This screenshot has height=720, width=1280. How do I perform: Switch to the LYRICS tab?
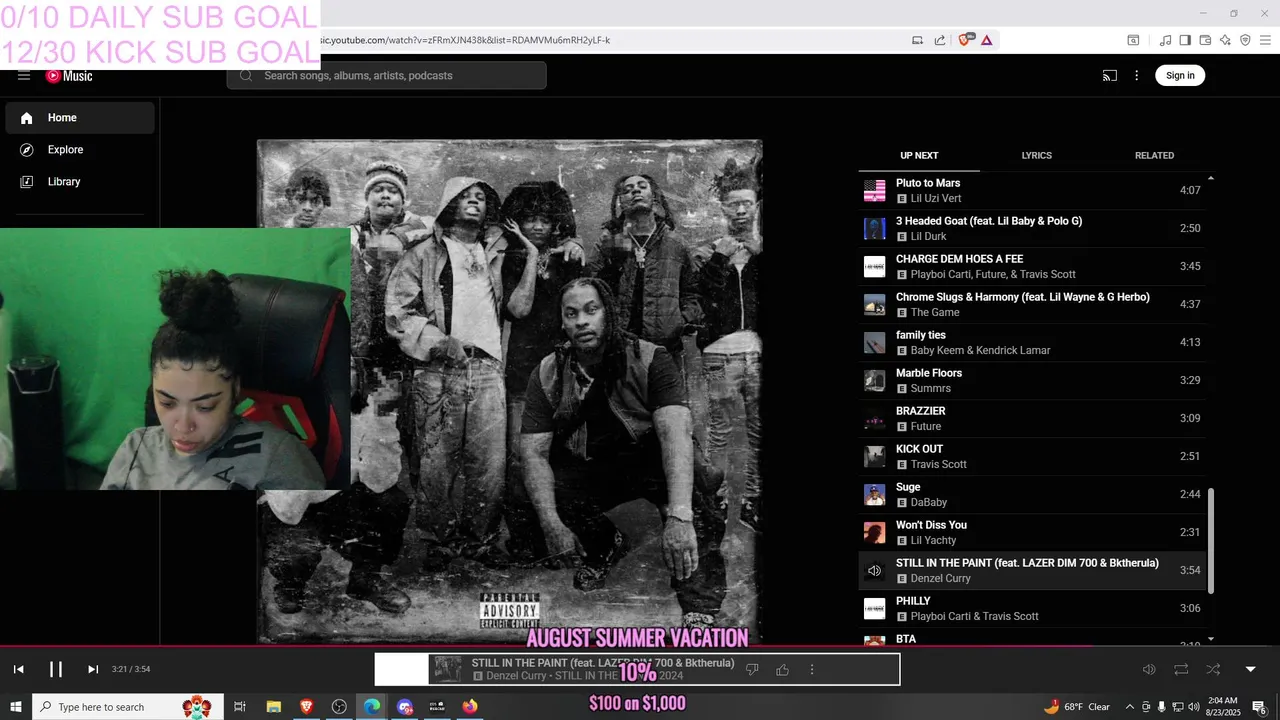1036,155
